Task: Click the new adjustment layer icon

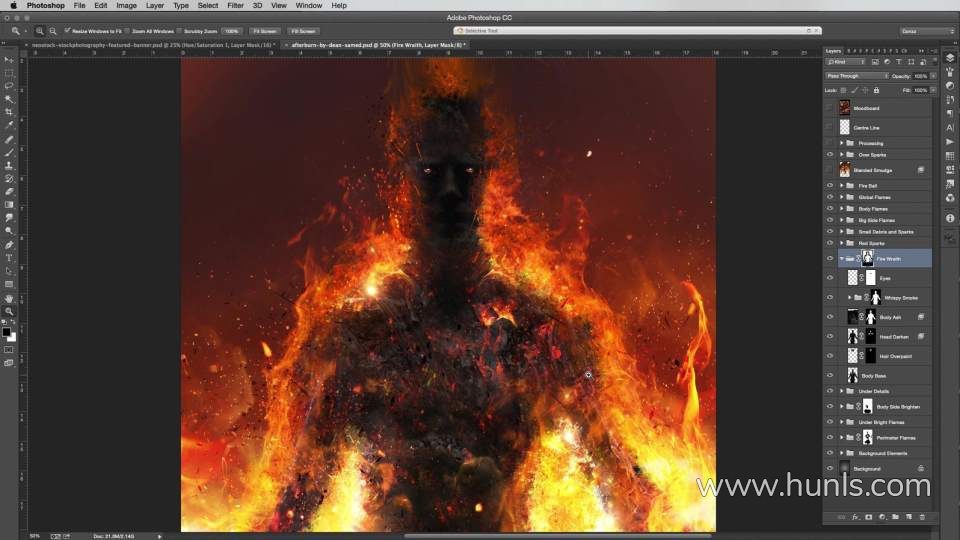Action: pyautogui.click(x=882, y=517)
